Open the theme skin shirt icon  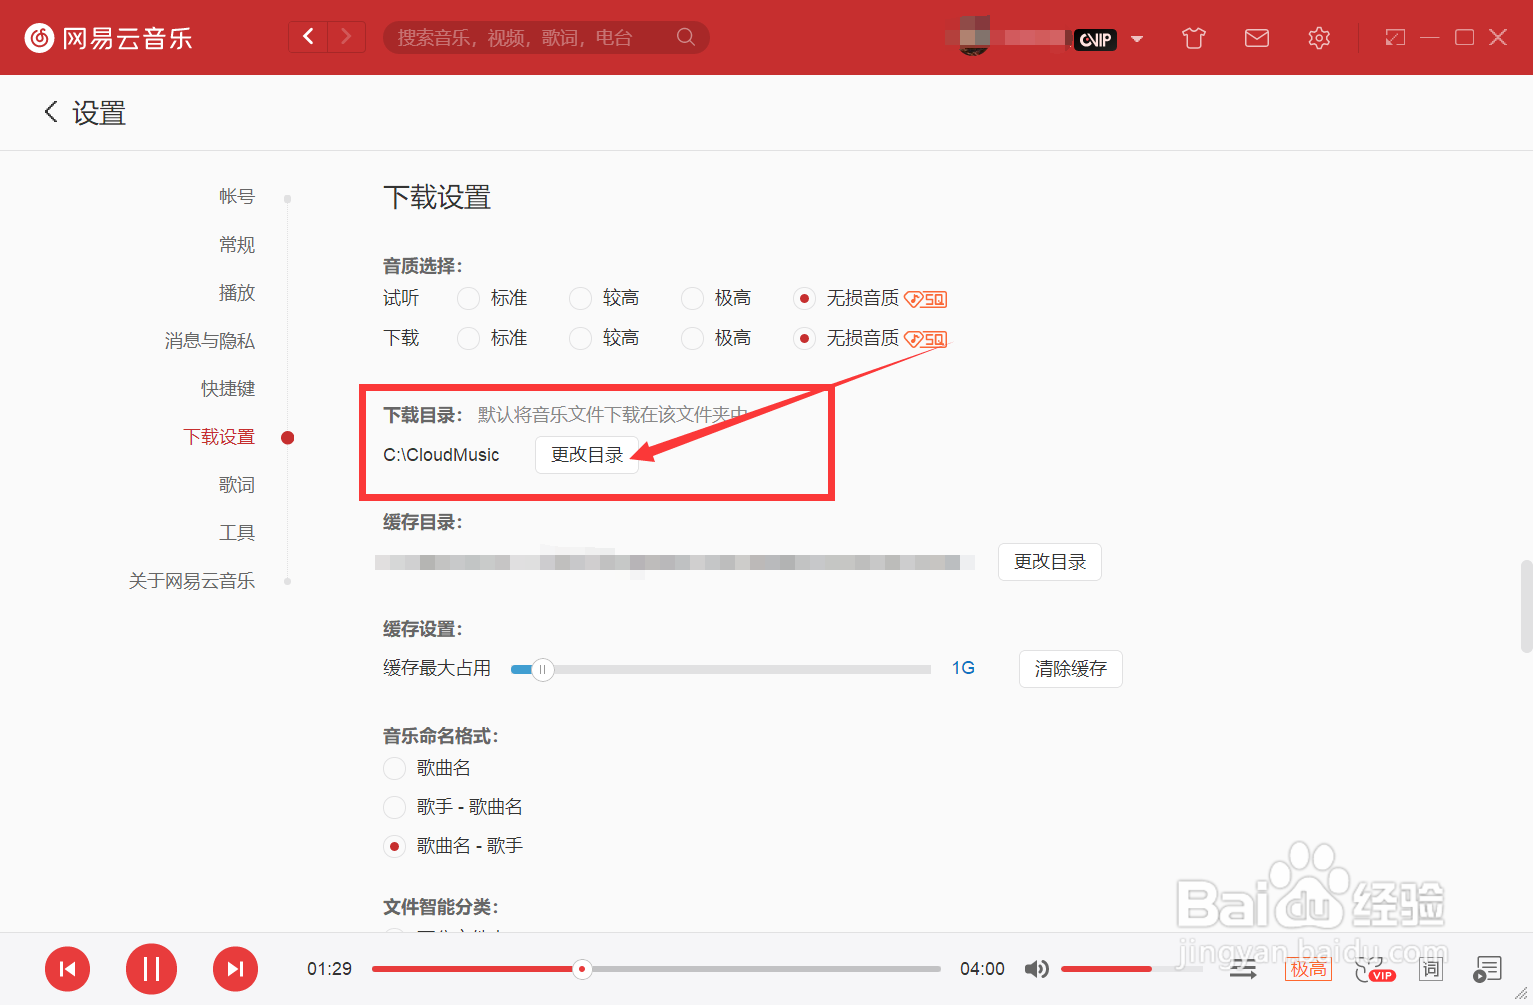pos(1192,37)
